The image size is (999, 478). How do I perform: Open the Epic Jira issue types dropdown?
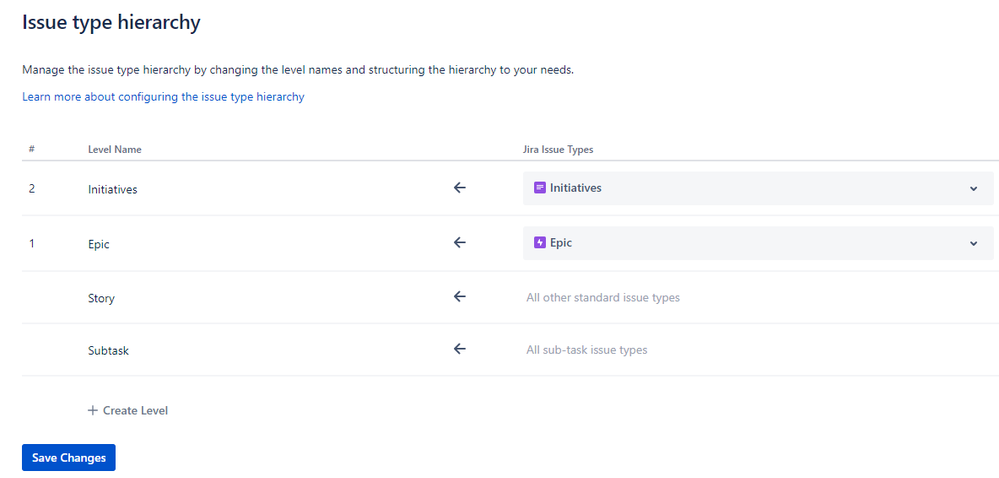click(x=758, y=243)
